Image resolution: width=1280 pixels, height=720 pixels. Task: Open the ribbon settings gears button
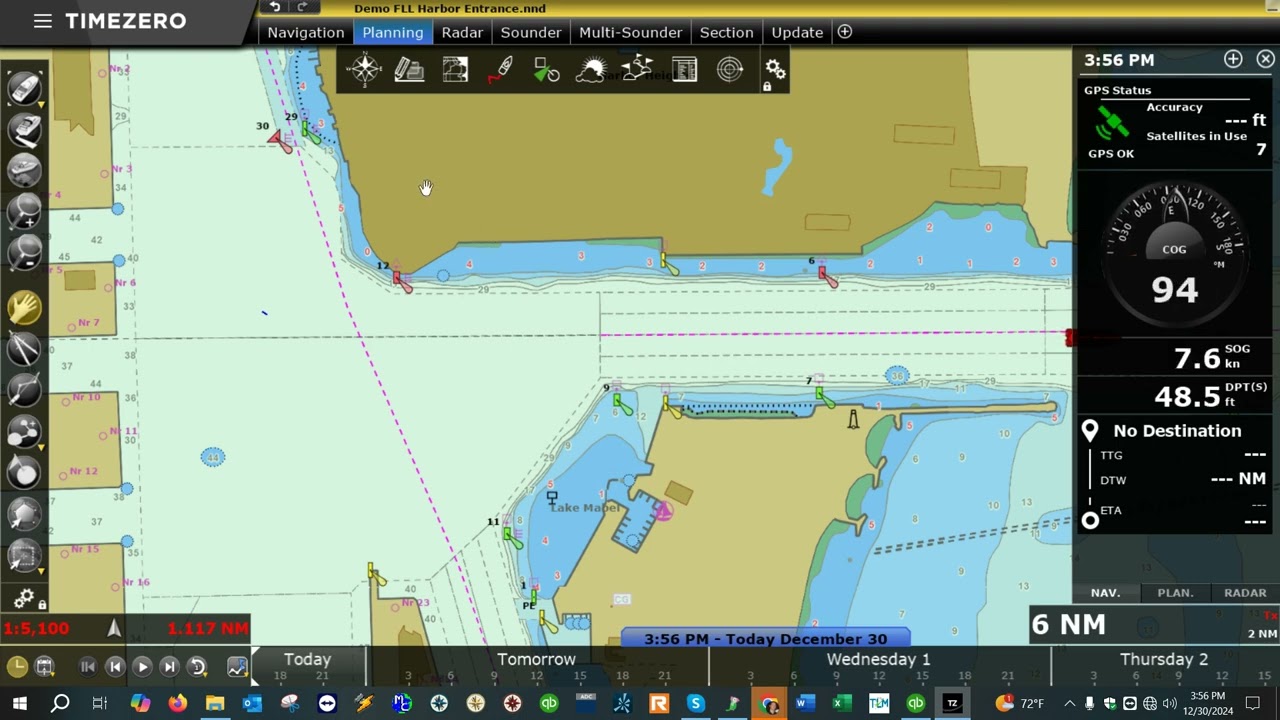point(775,69)
